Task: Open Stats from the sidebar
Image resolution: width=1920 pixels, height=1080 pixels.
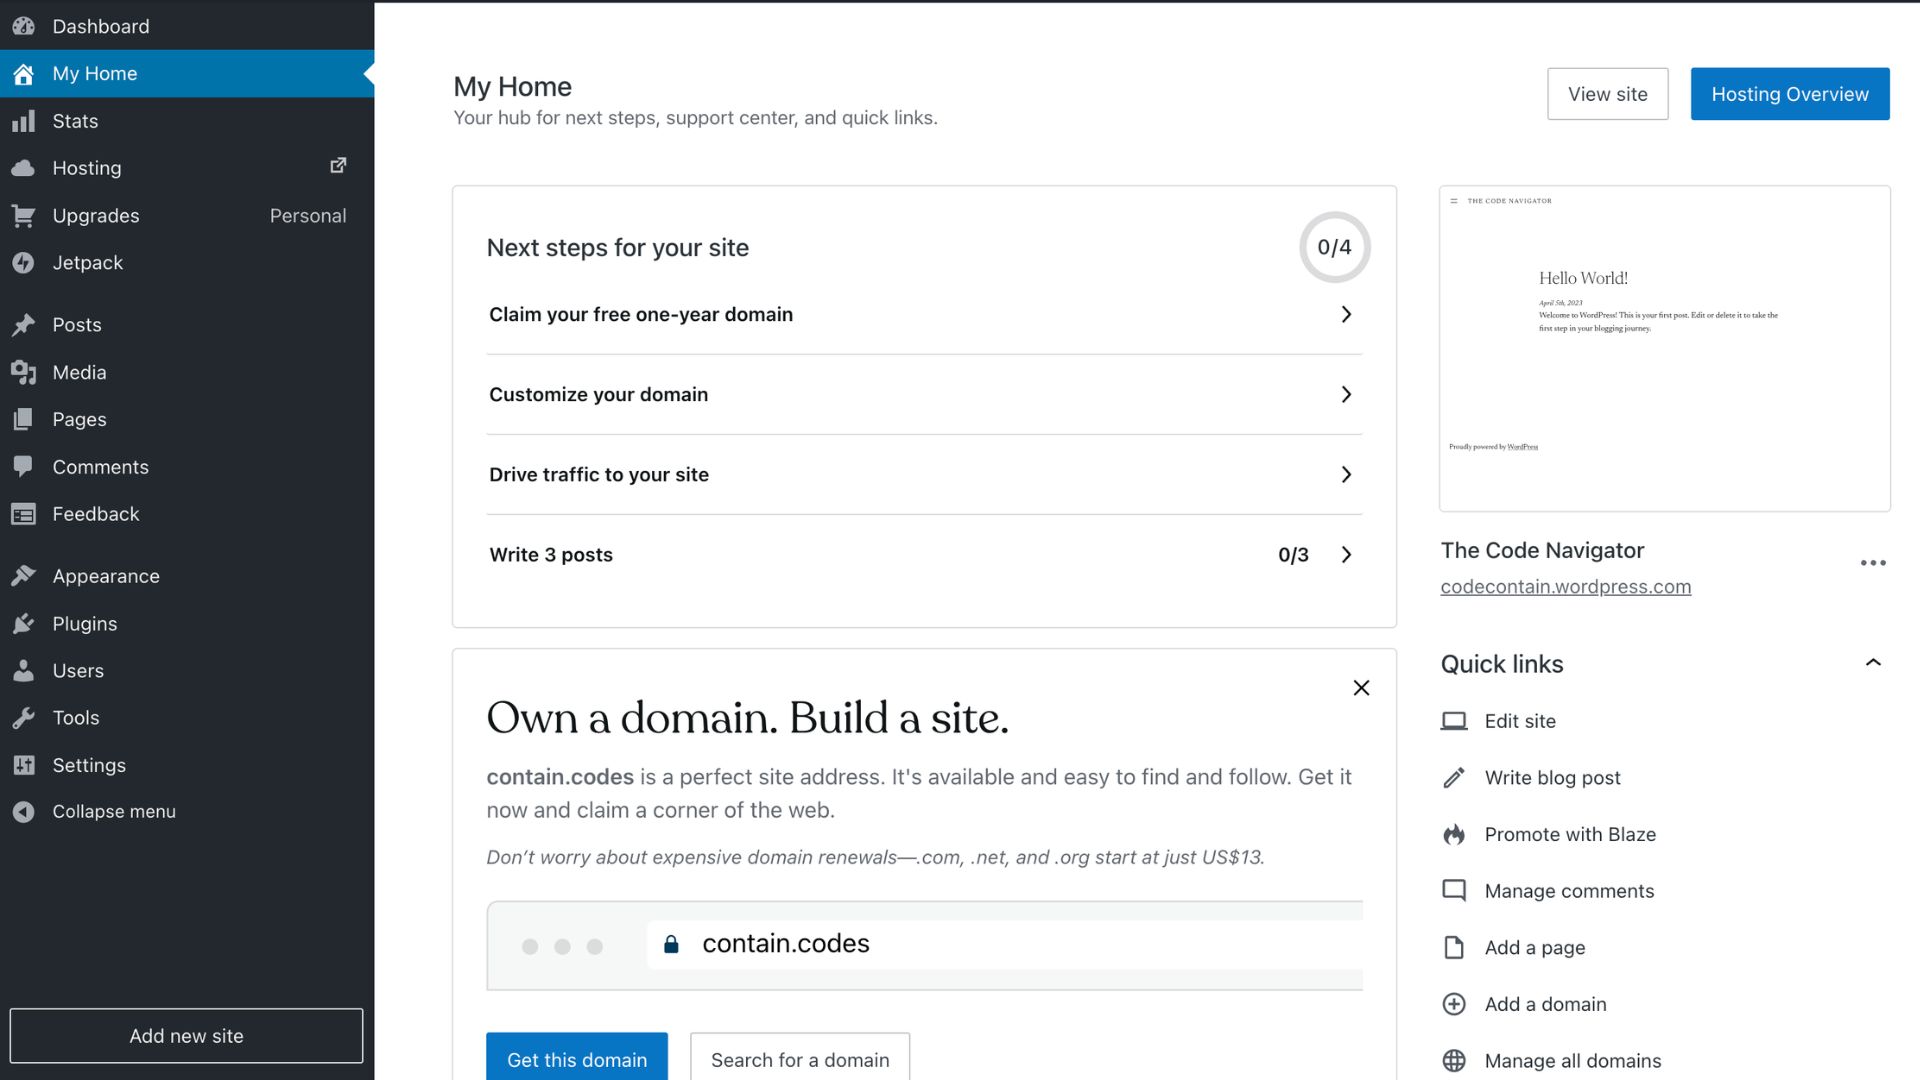Action: pos(187,121)
